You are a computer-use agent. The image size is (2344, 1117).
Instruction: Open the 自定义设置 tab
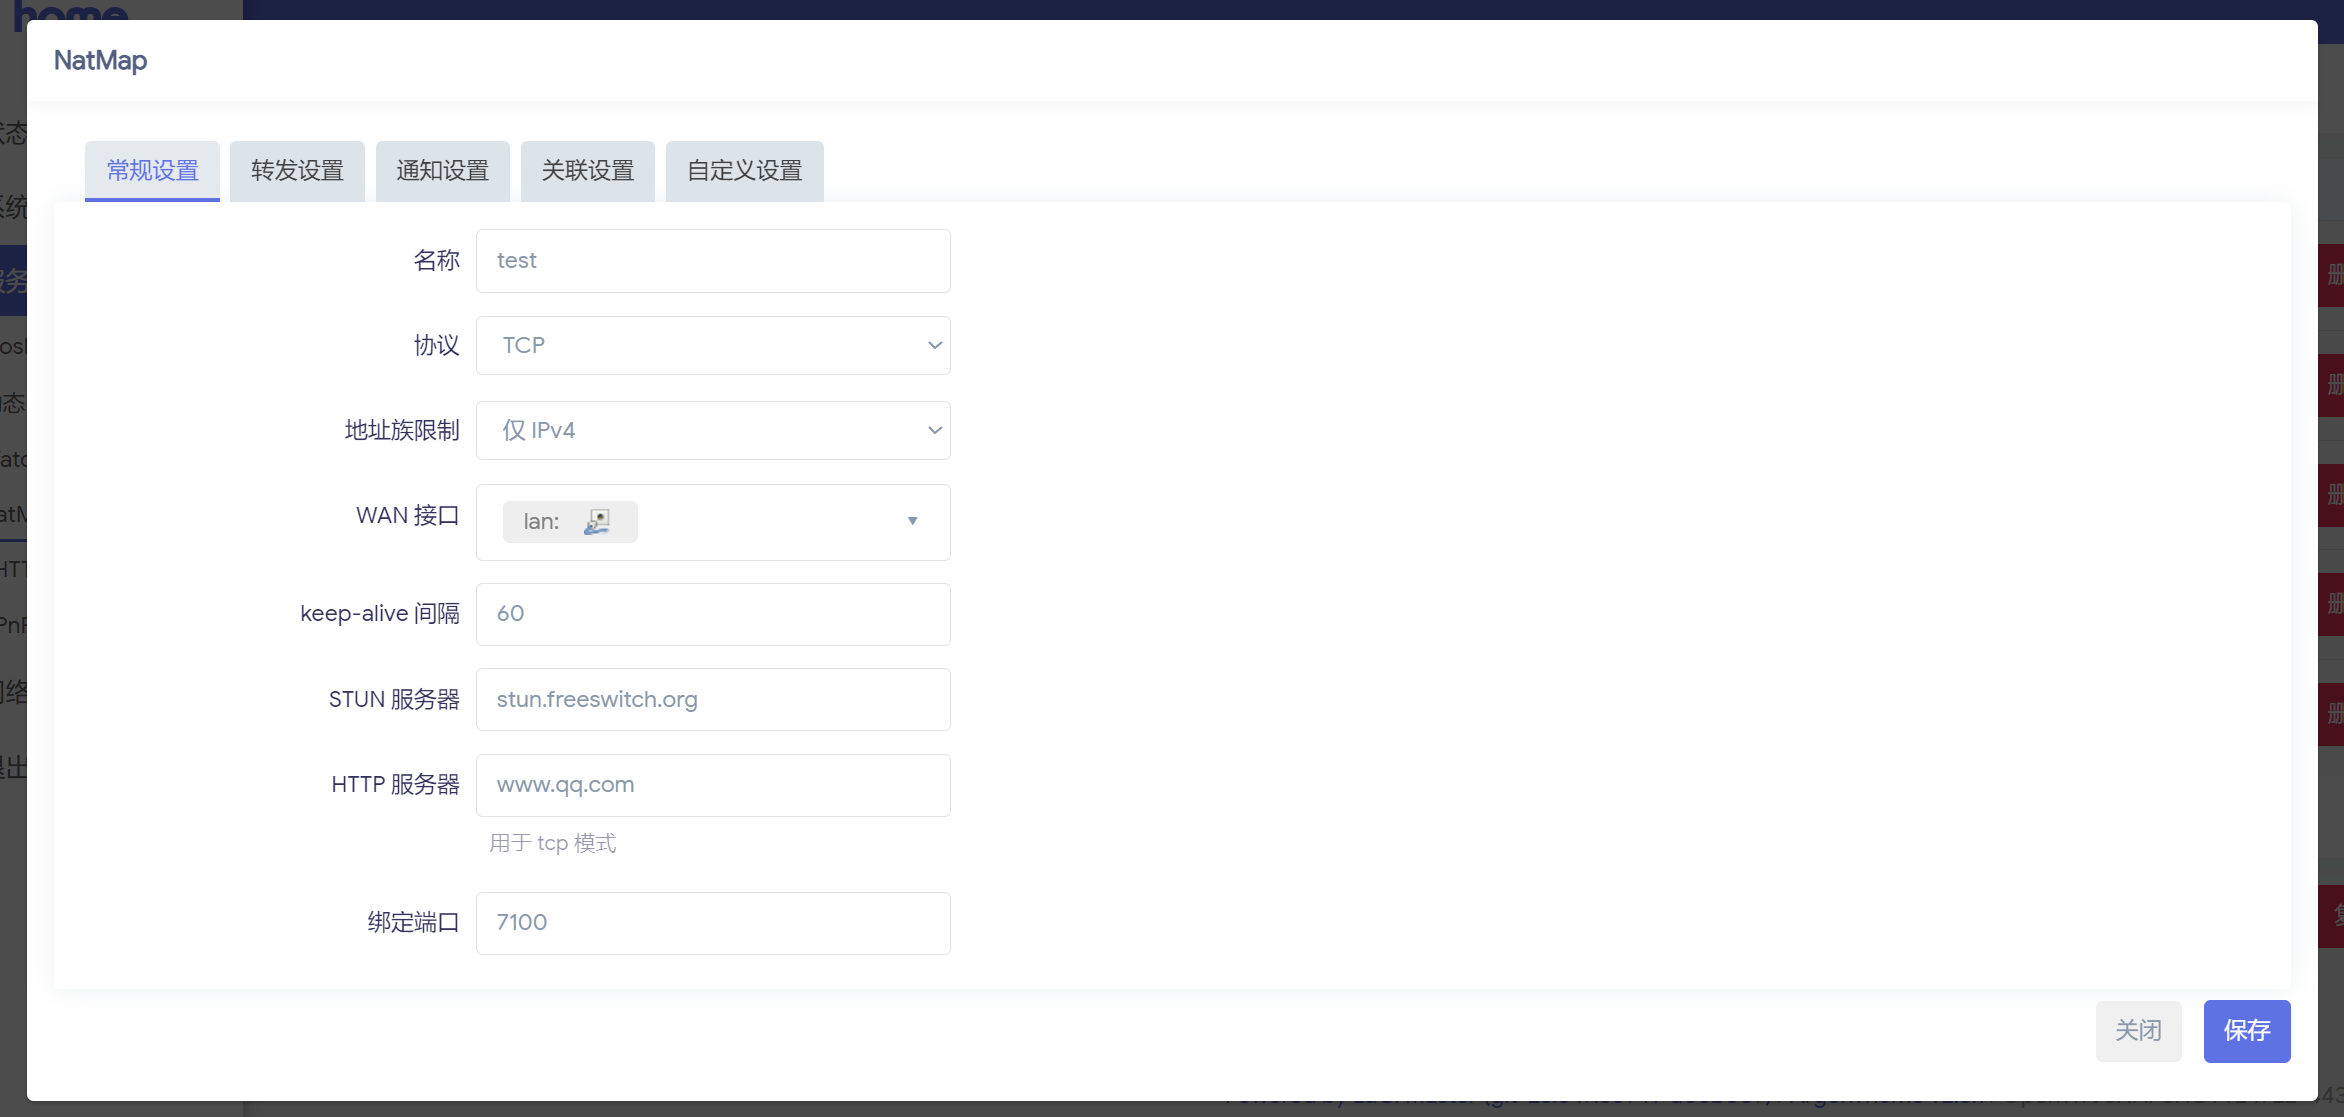pyautogui.click(x=744, y=171)
